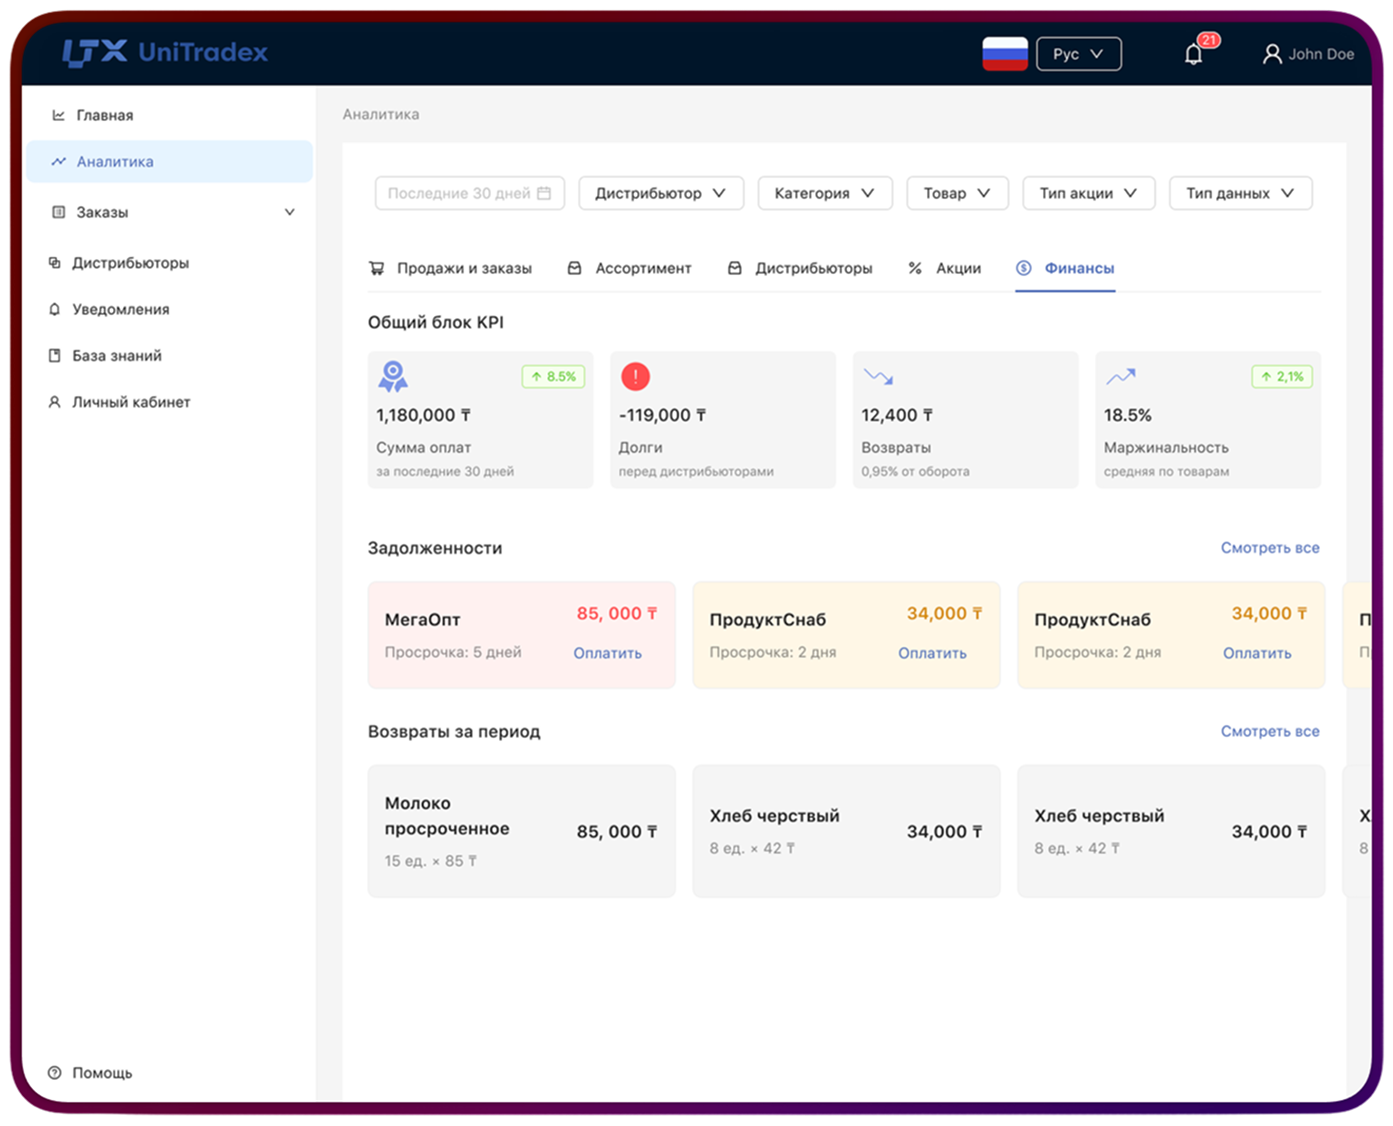Open the Категория filter dropdown

point(824,193)
